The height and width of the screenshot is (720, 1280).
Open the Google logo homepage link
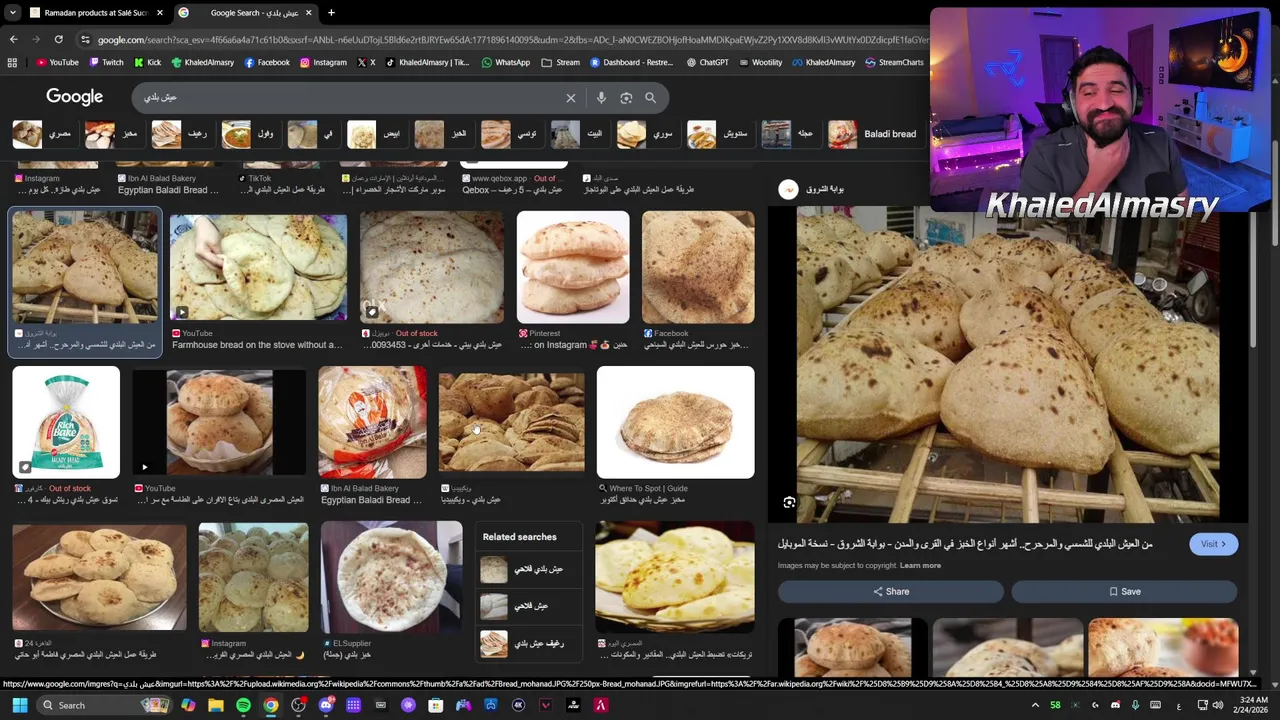74,97
